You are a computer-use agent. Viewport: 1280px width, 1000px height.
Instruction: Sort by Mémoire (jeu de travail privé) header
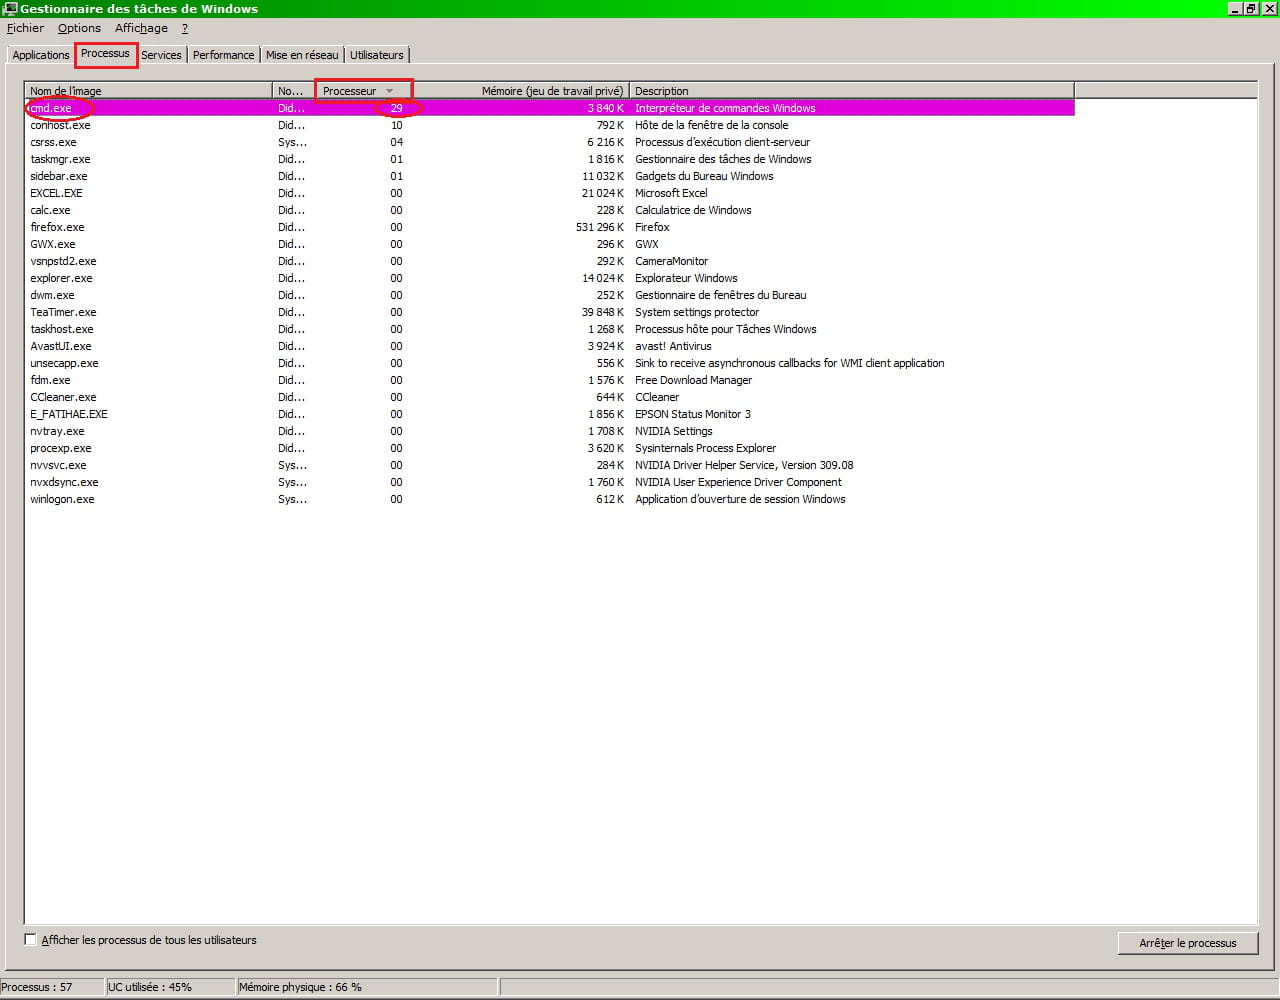[520, 91]
